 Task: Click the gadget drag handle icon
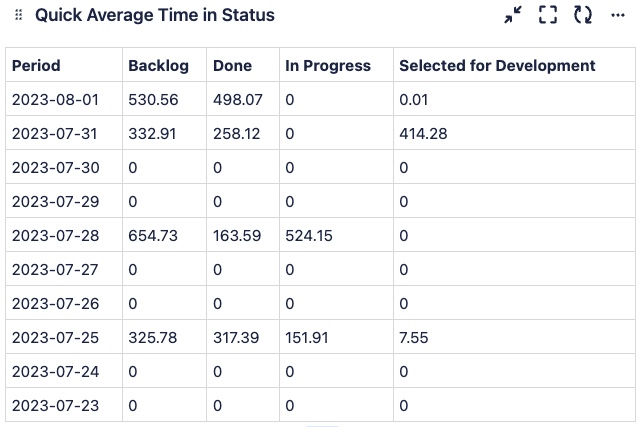pos(18,16)
